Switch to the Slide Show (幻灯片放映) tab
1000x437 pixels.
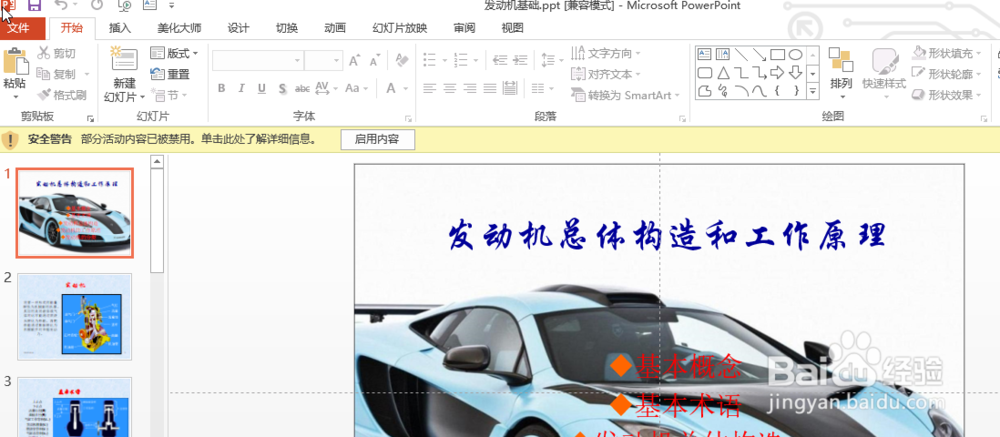pyautogui.click(x=400, y=28)
